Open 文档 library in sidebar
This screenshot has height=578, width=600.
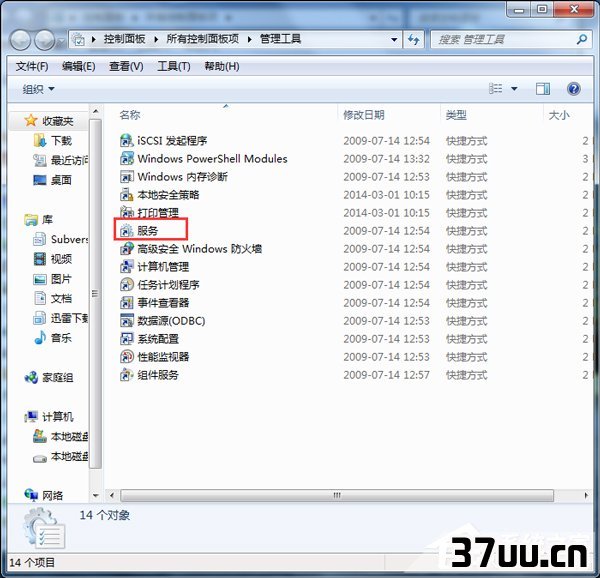click(52, 298)
